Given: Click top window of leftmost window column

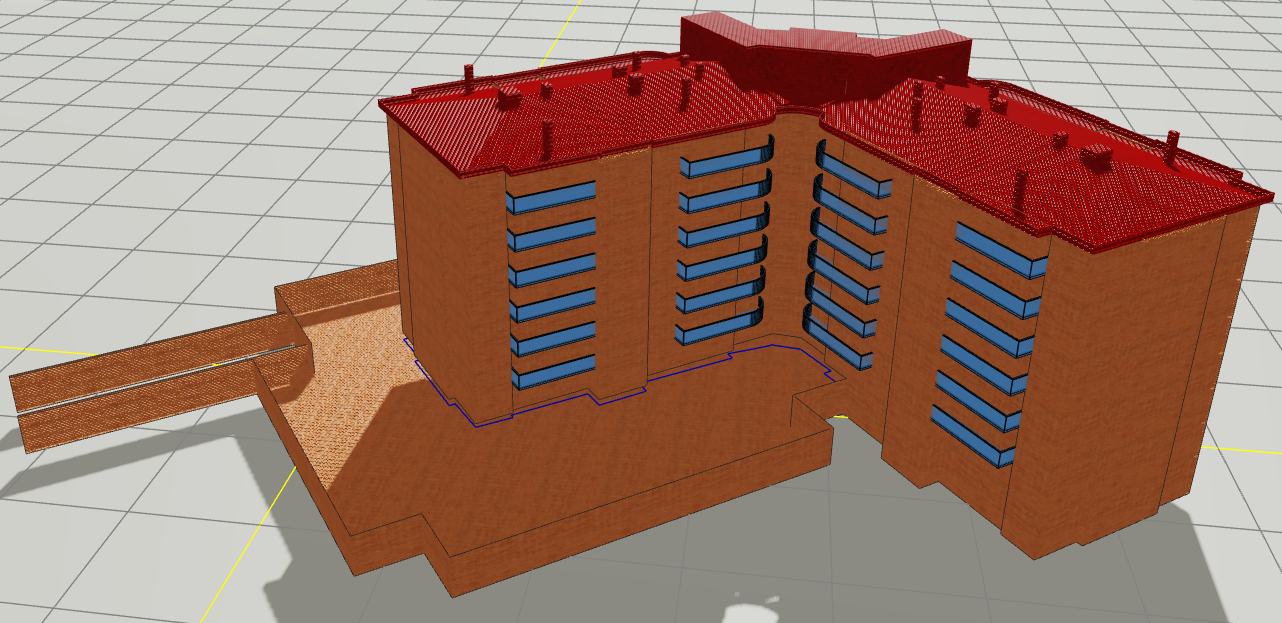Looking at the screenshot, I should 550,196.
